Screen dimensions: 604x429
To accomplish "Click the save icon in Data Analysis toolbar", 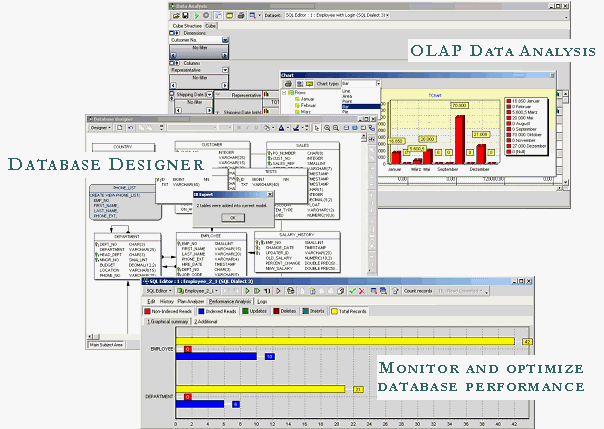I will click(x=183, y=16).
